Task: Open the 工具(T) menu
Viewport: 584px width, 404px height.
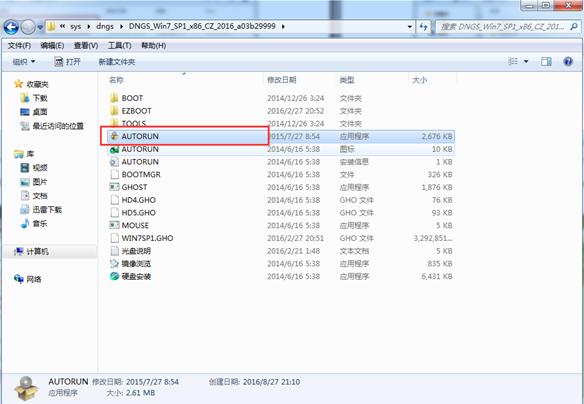Action: tap(120, 45)
